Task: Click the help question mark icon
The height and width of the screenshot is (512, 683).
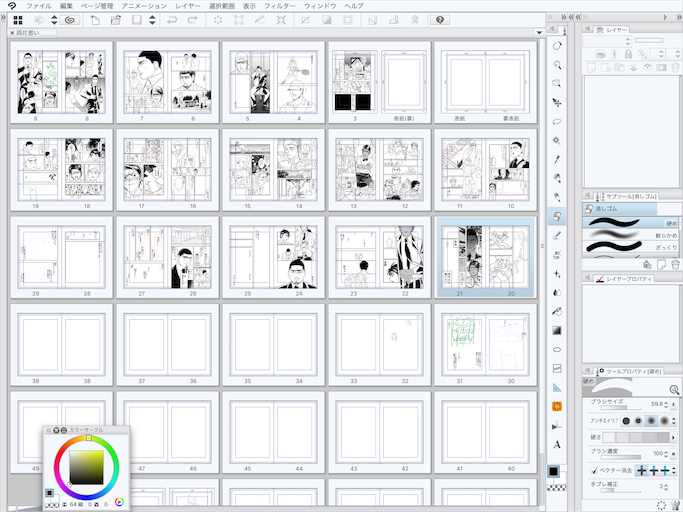Action: click(440, 20)
